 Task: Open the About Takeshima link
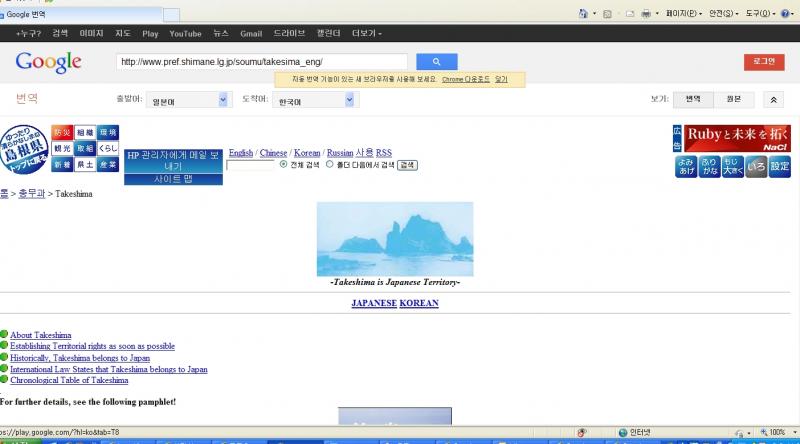[x=41, y=335]
